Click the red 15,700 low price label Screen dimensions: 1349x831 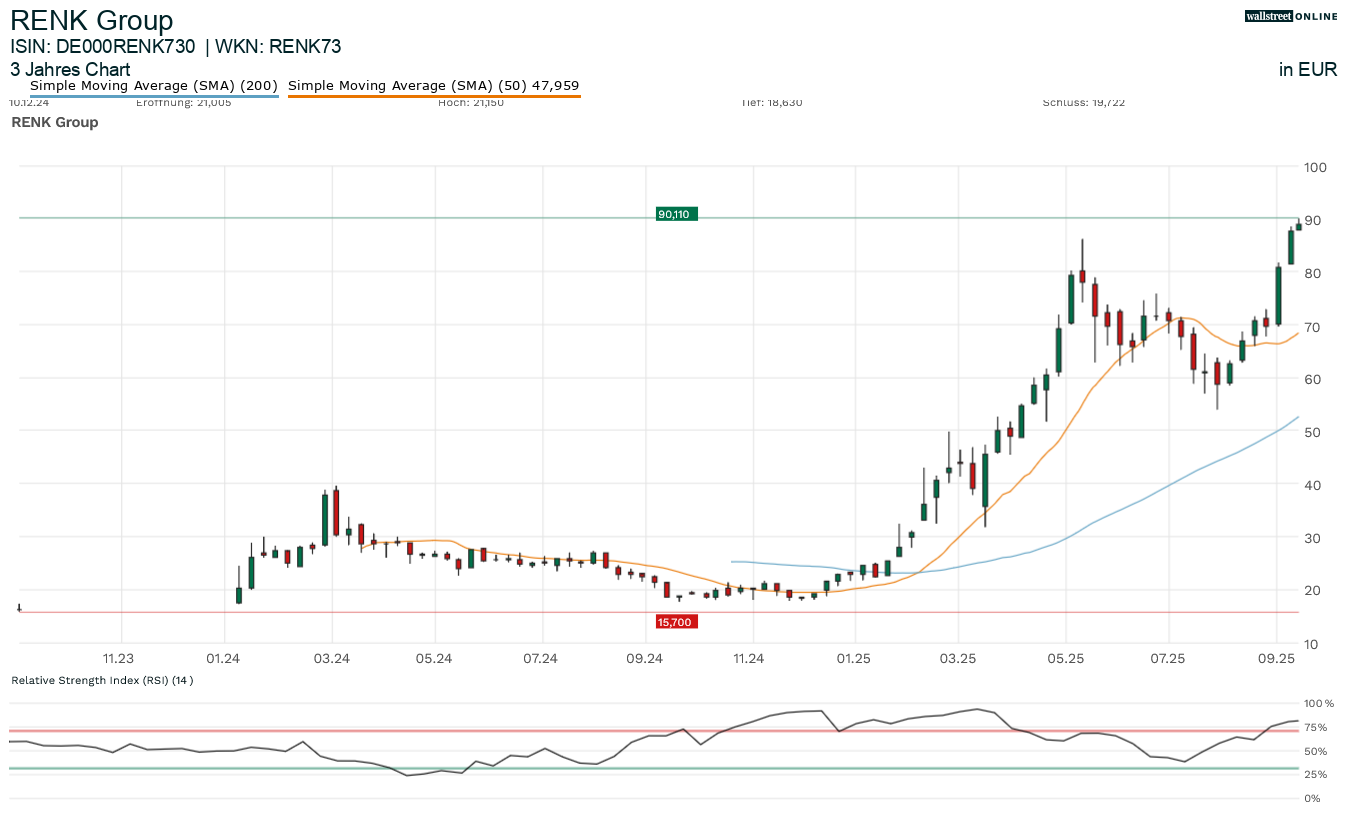[675, 622]
